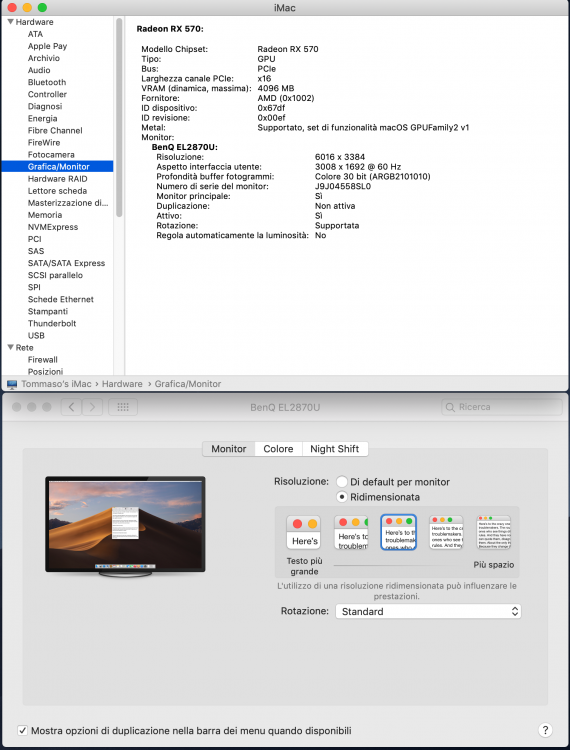Select SATA/SATA Express in the sidebar
The height and width of the screenshot is (750, 570).
pyautogui.click(x=66, y=263)
